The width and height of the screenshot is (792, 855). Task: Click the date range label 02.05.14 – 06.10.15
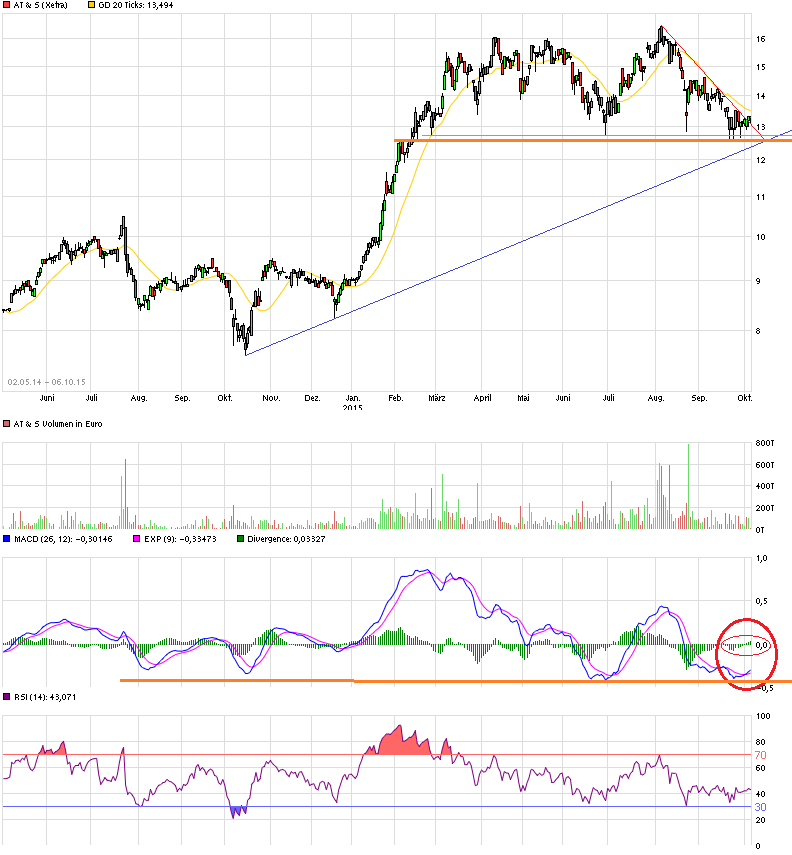click(x=46, y=381)
